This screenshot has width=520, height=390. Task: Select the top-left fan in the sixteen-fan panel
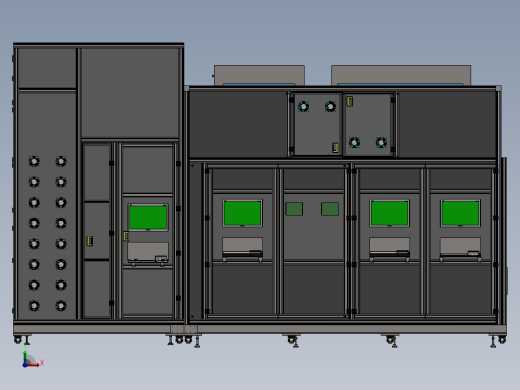[34, 161]
